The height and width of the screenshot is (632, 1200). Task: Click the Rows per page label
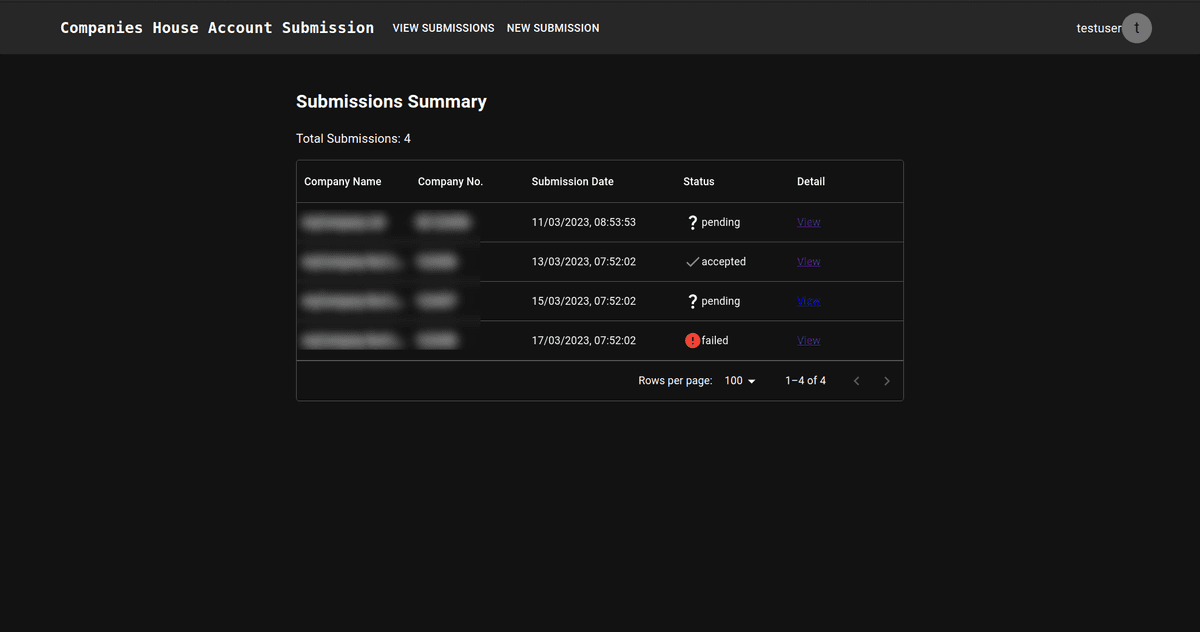point(675,381)
